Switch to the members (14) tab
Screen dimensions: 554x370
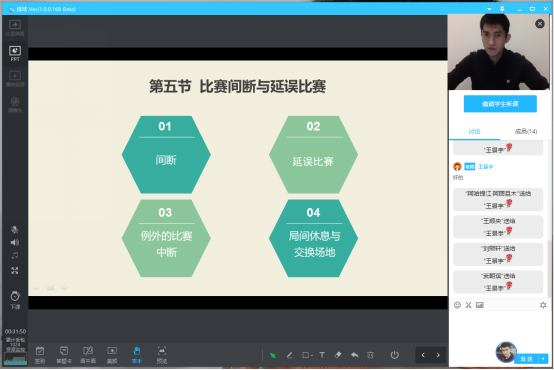(x=526, y=131)
